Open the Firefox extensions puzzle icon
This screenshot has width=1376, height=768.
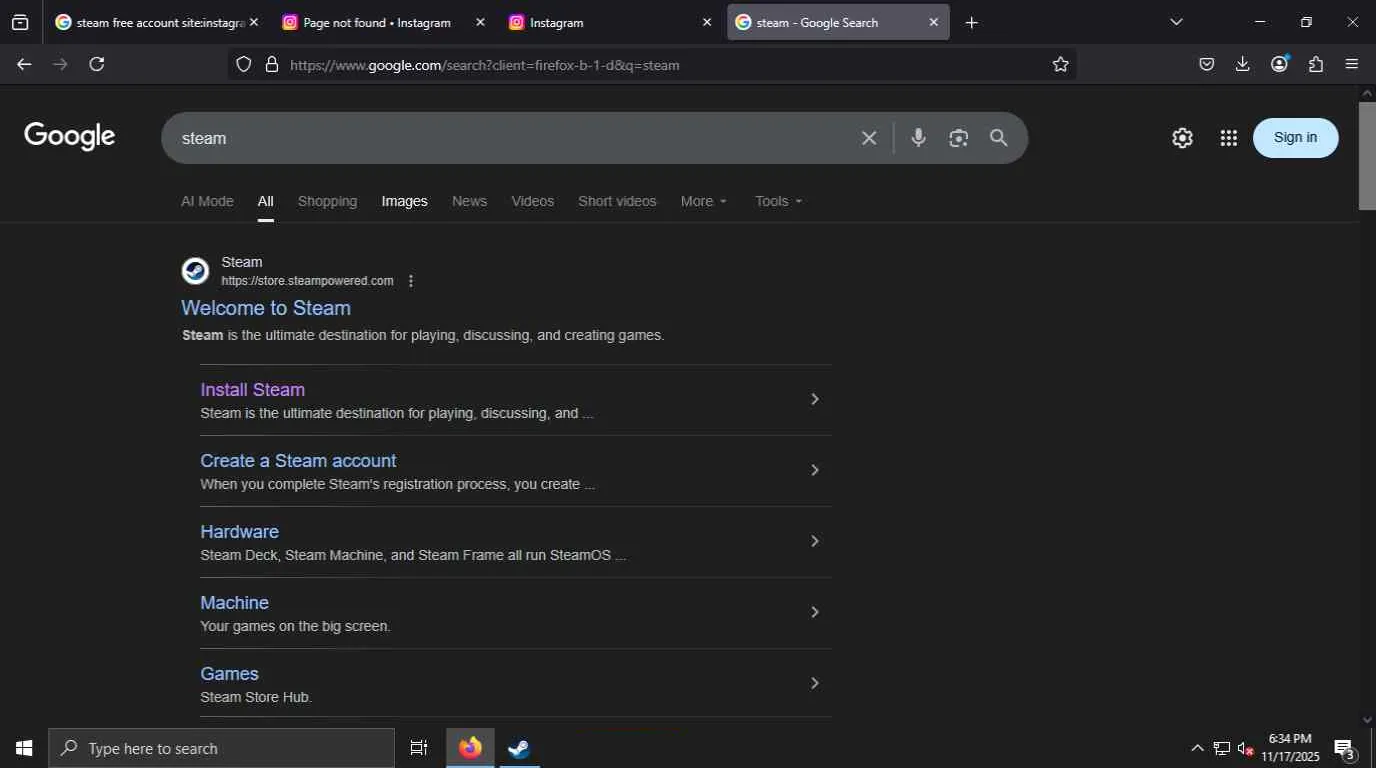1316,64
